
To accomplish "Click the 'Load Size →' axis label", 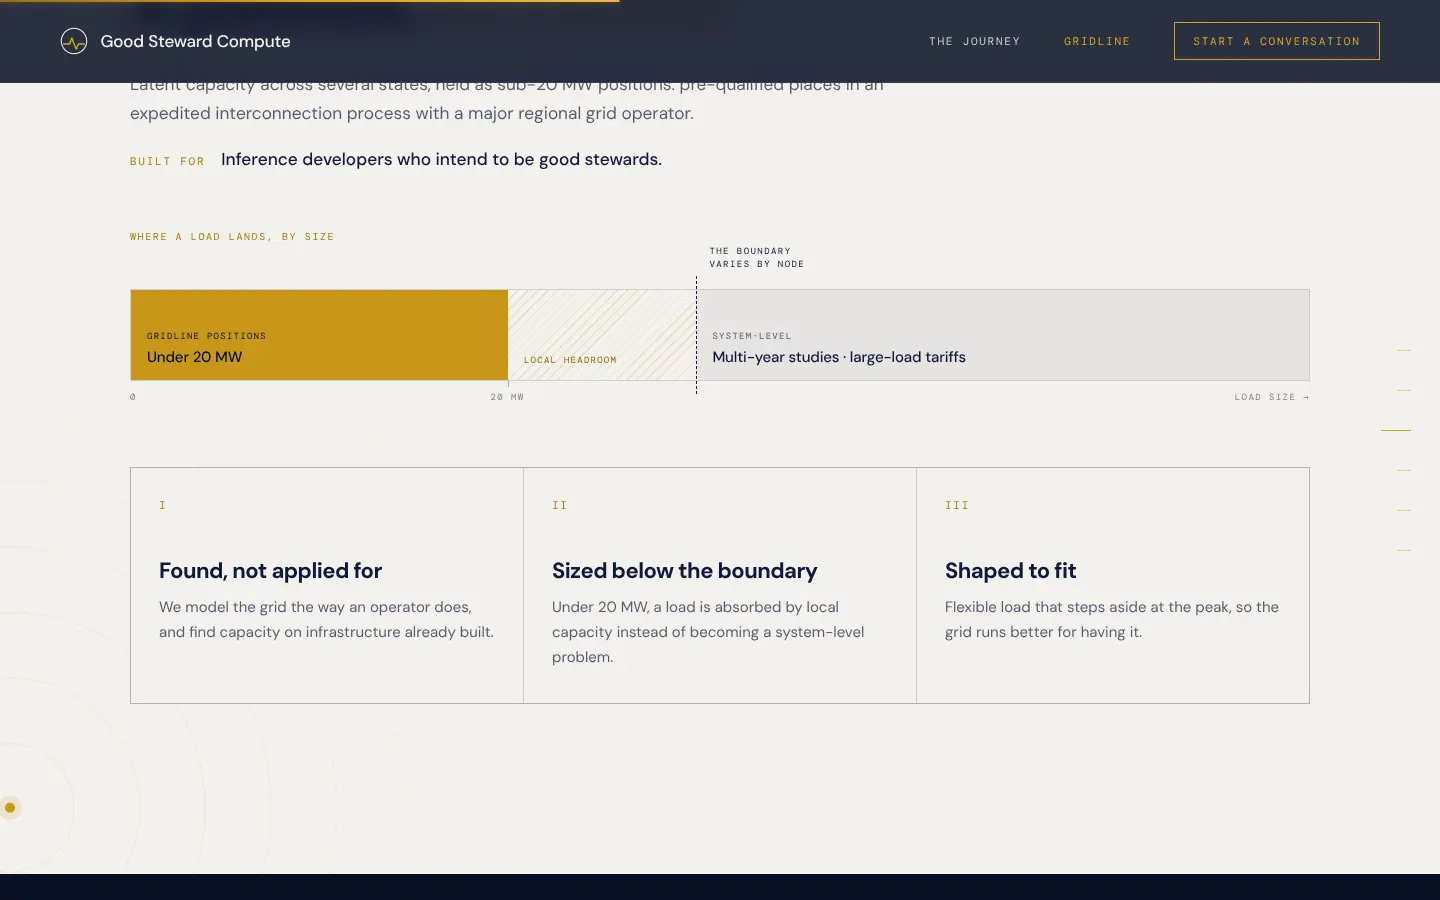I will [x=1271, y=397].
